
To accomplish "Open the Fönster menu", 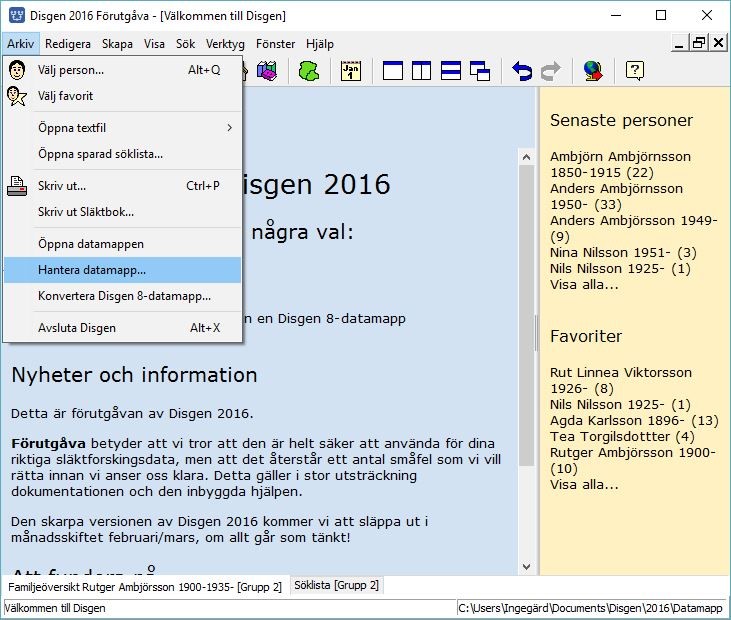I will point(276,44).
